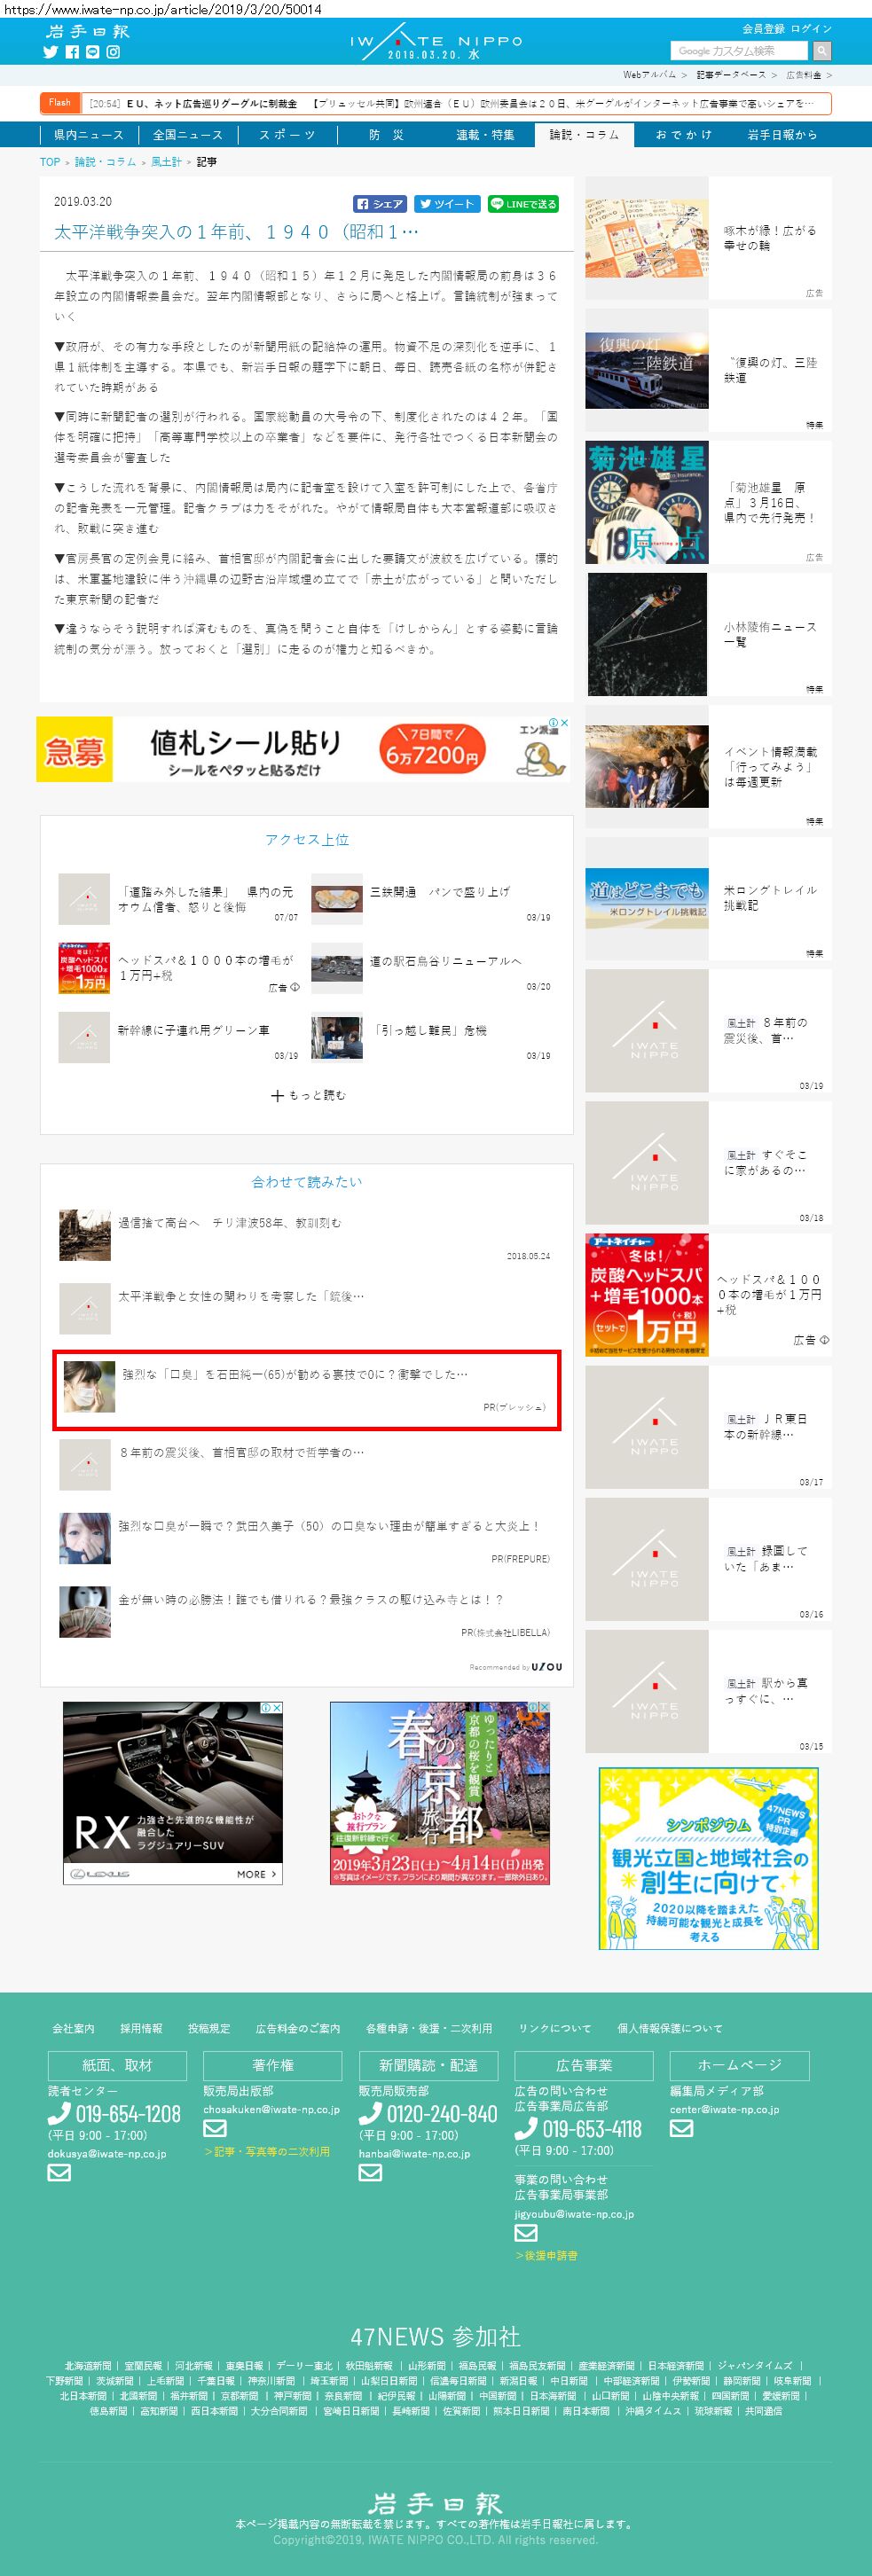Click envelope icon under hanbai email
872x2576 pixels.
[x=370, y=2172]
